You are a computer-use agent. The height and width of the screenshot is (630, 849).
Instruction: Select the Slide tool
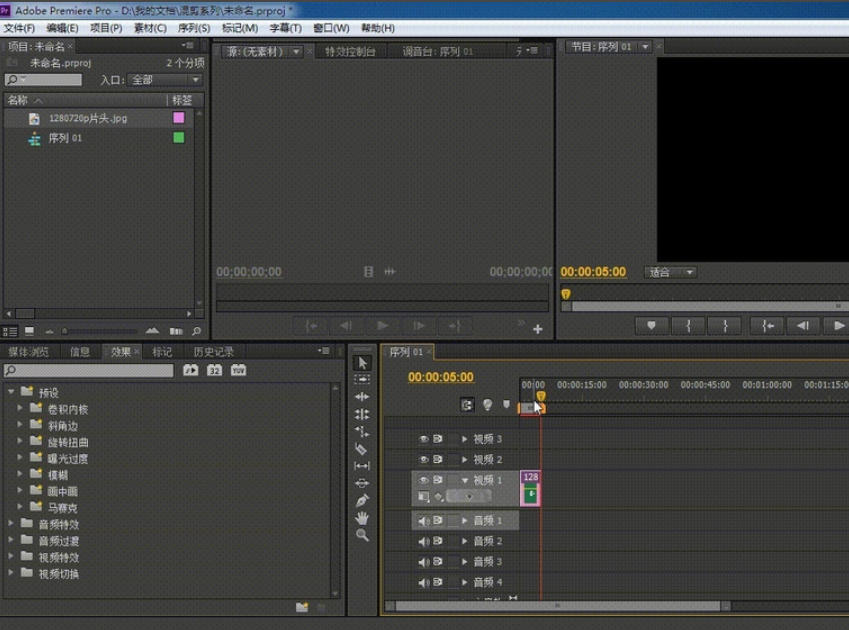(x=362, y=483)
